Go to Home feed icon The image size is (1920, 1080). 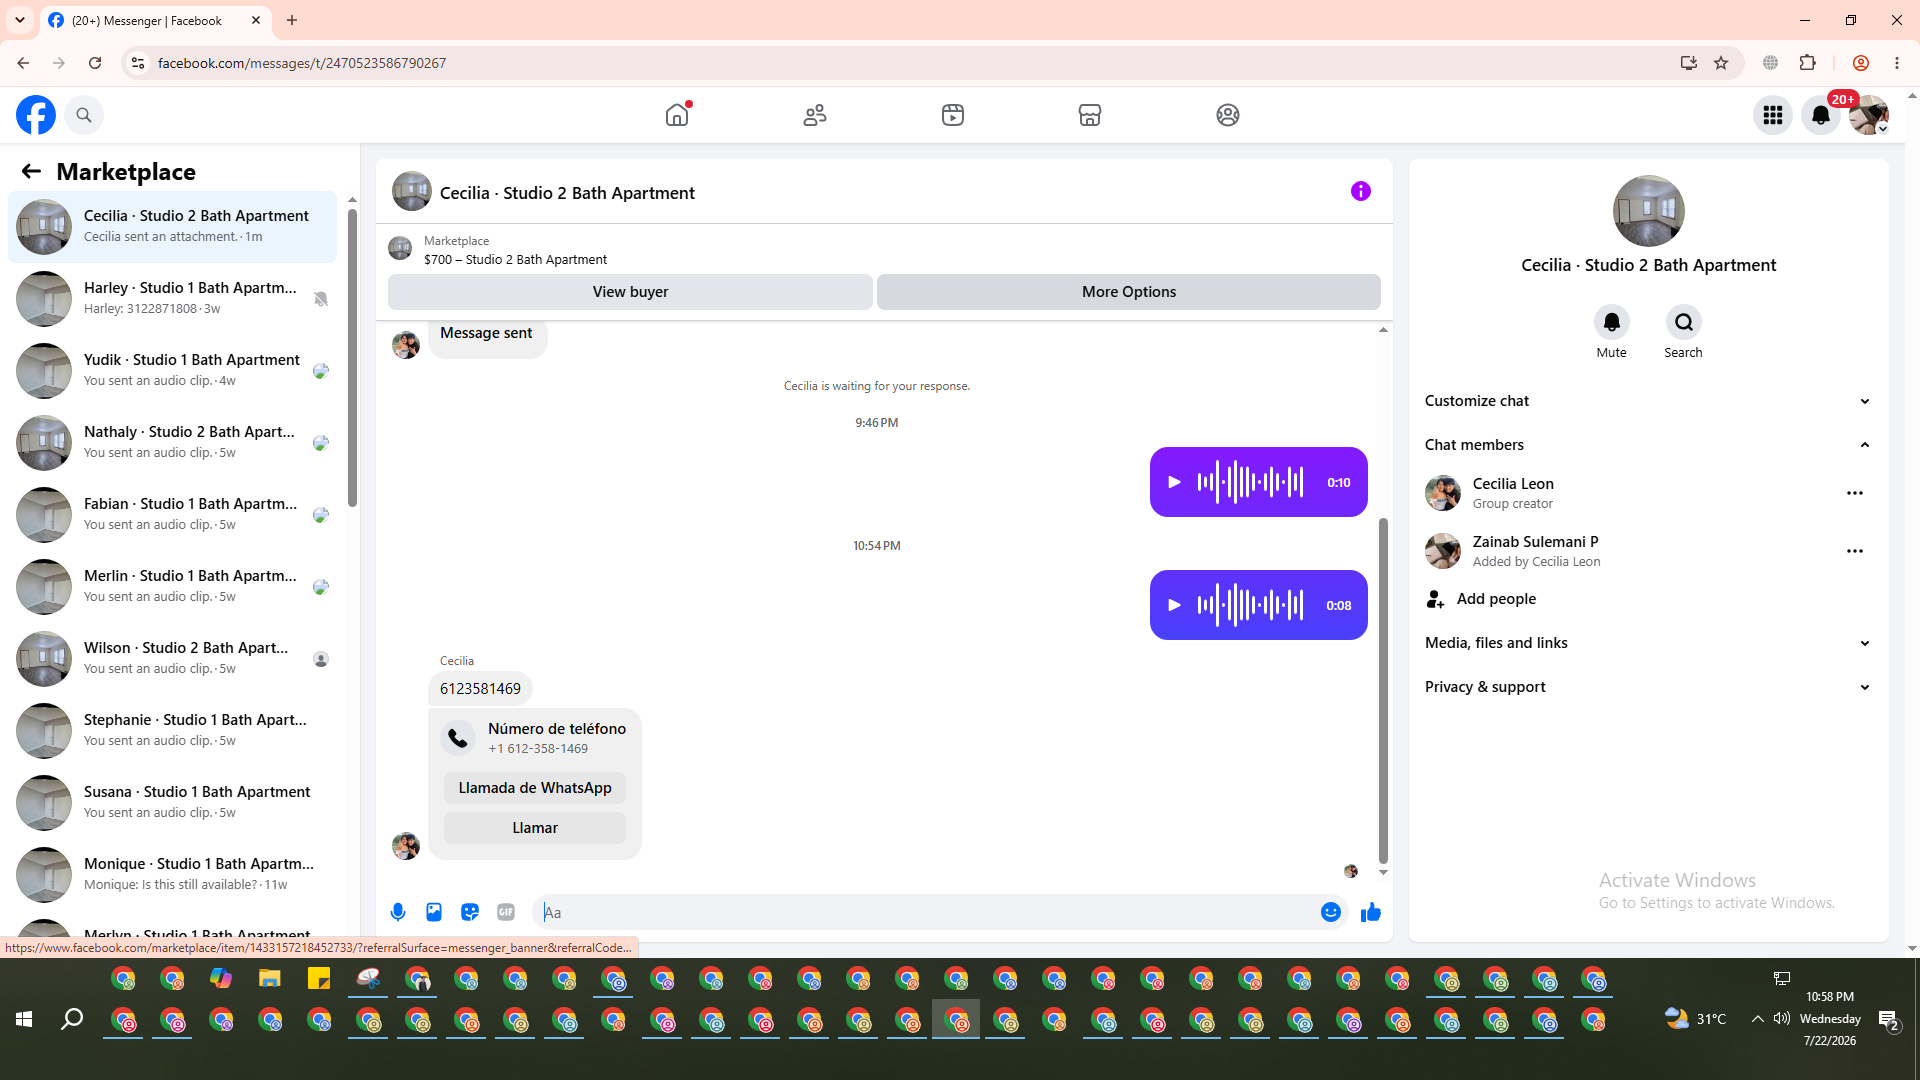(x=677, y=115)
